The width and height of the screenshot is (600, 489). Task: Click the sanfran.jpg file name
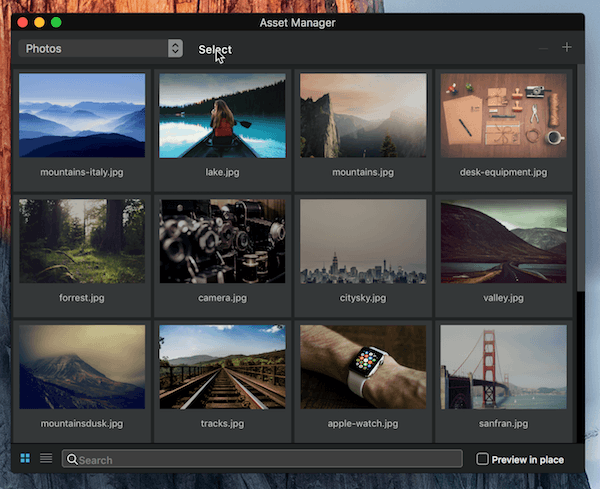click(x=504, y=424)
